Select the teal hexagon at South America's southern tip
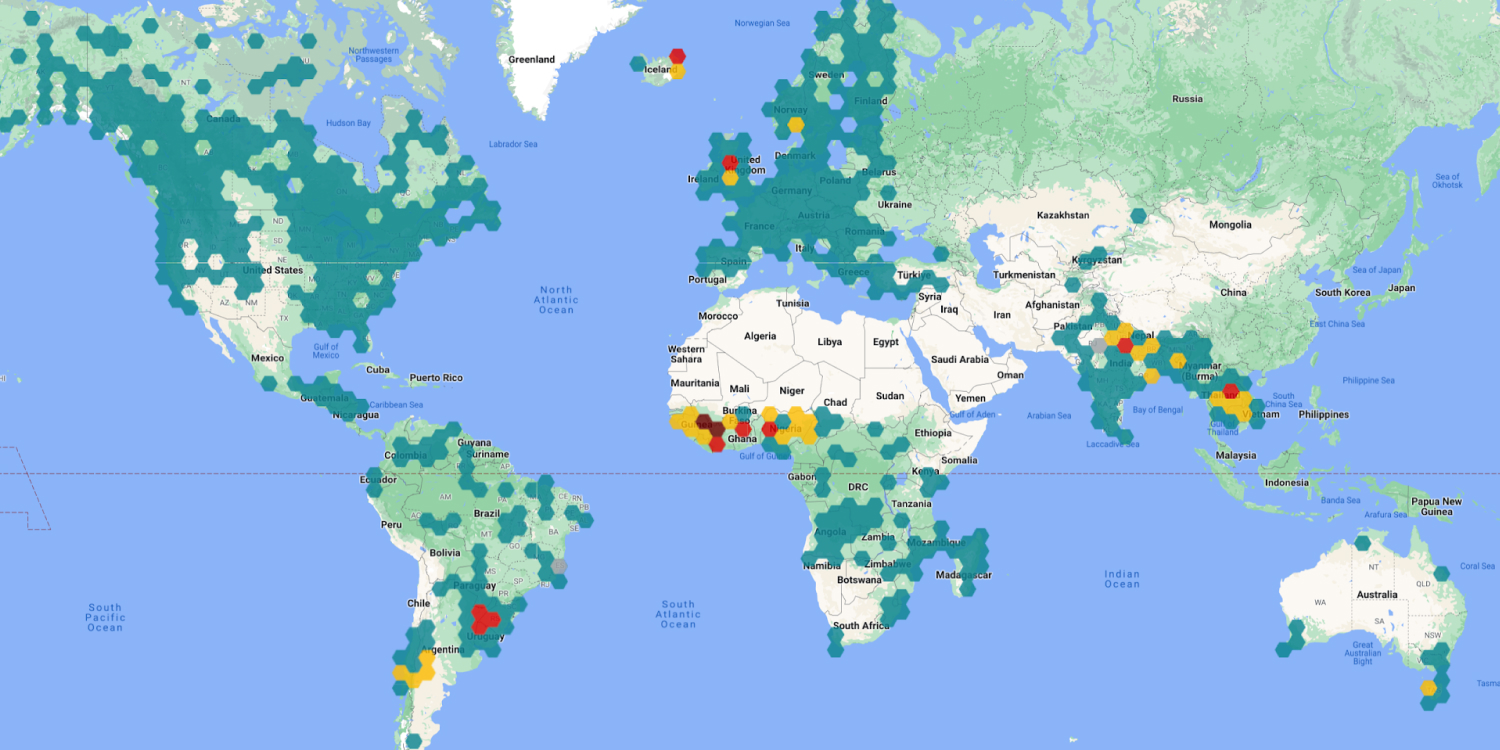This screenshot has height=750, width=1500. (x=414, y=741)
